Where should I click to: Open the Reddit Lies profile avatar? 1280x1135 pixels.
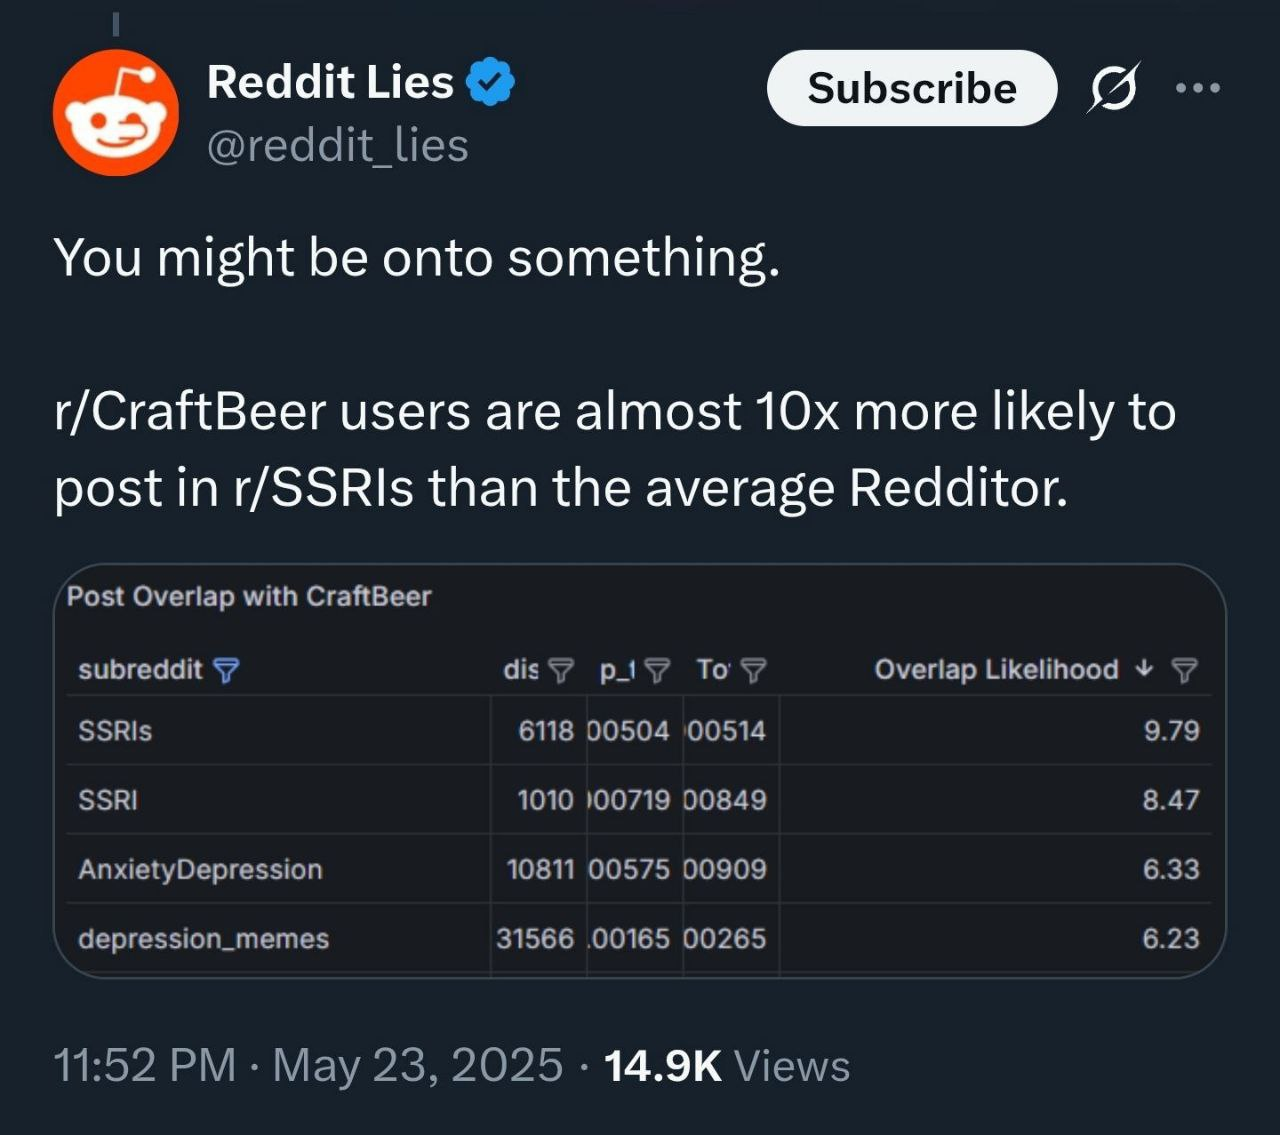pyautogui.click(x=116, y=113)
